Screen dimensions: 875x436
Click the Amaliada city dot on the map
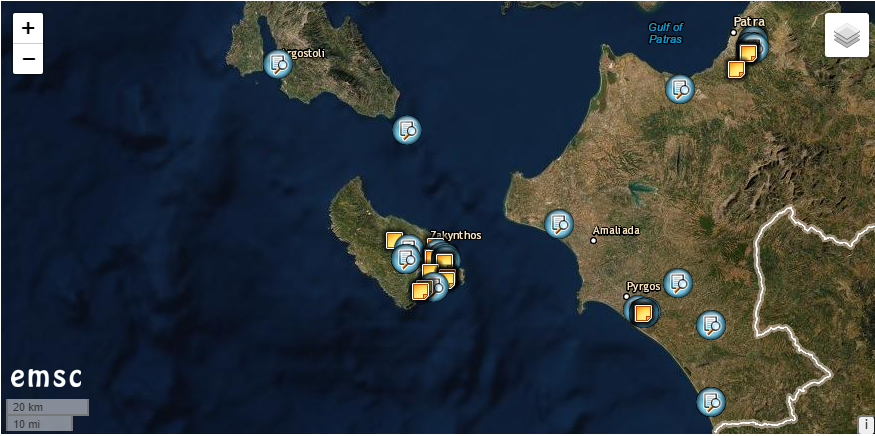point(593,240)
